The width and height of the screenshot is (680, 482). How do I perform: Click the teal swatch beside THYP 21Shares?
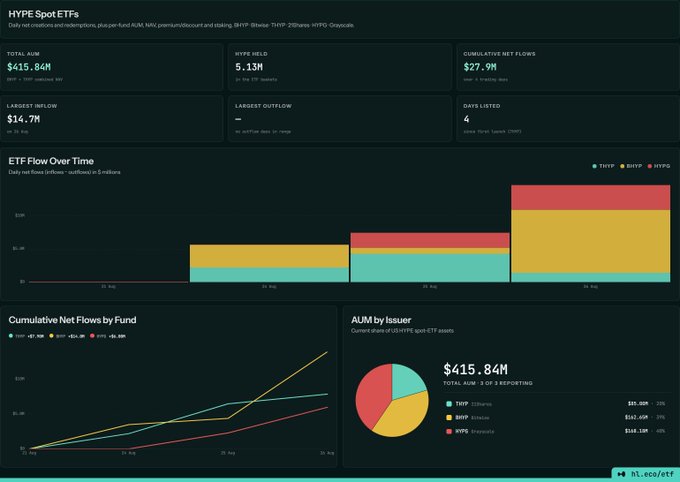pyautogui.click(x=449, y=404)
